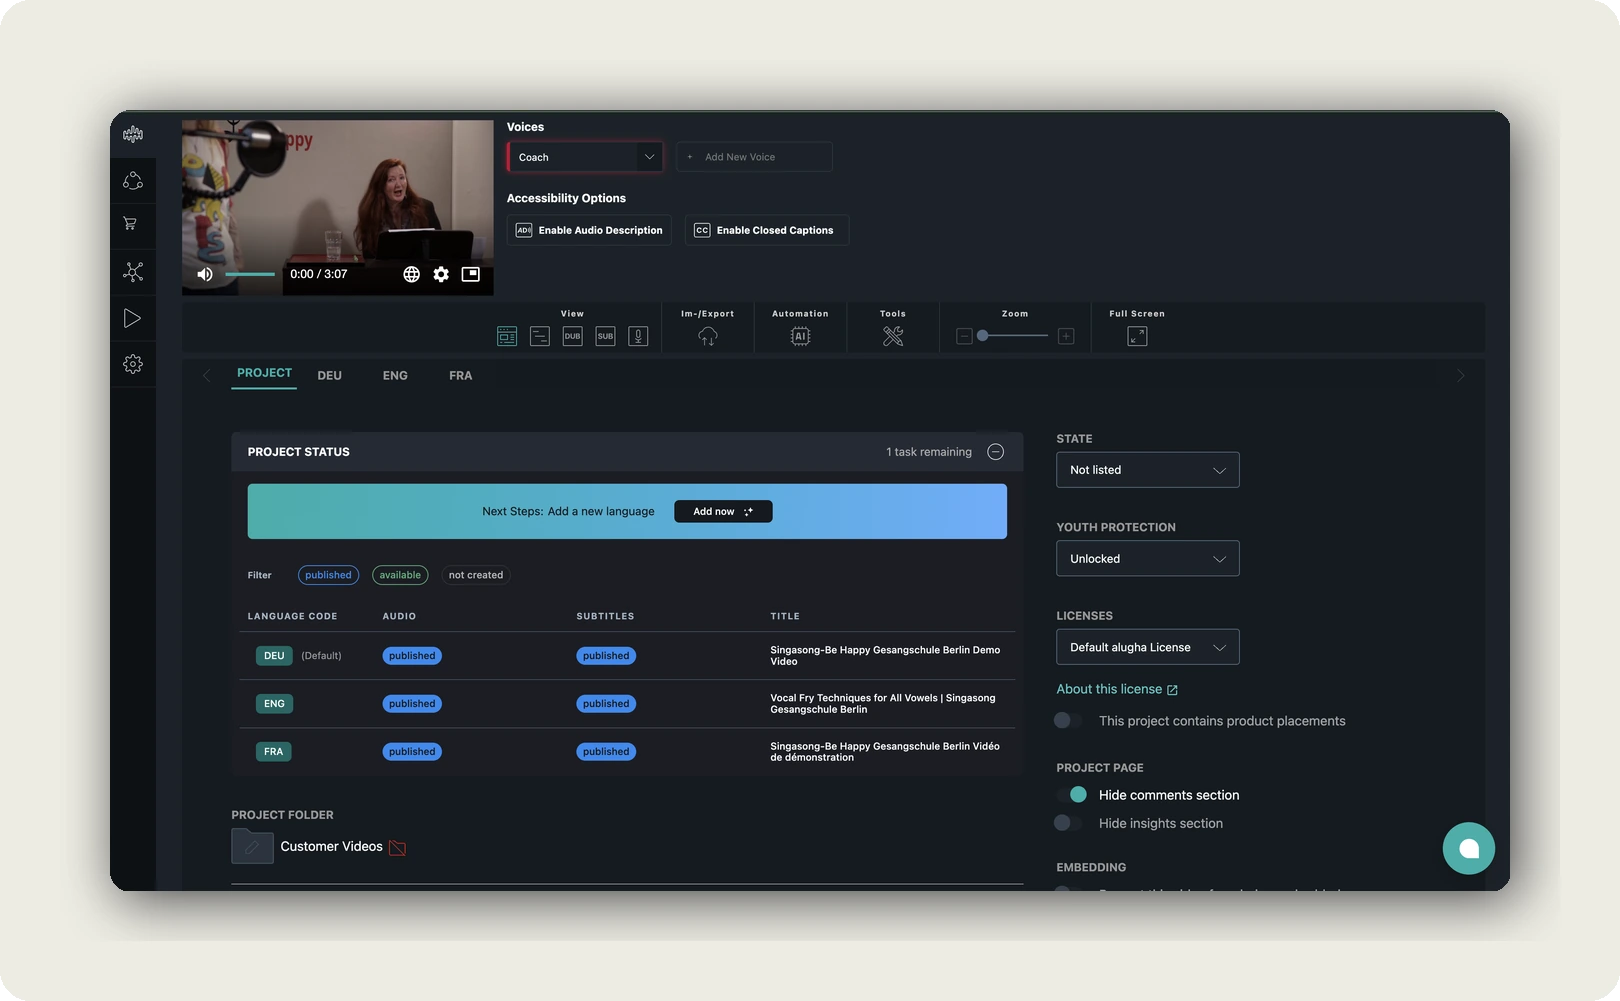The width and height of the screenshot is (1620, 1001).
Task: Enter Full Screen with the expand icon
Action: [x=1137, y=336]
